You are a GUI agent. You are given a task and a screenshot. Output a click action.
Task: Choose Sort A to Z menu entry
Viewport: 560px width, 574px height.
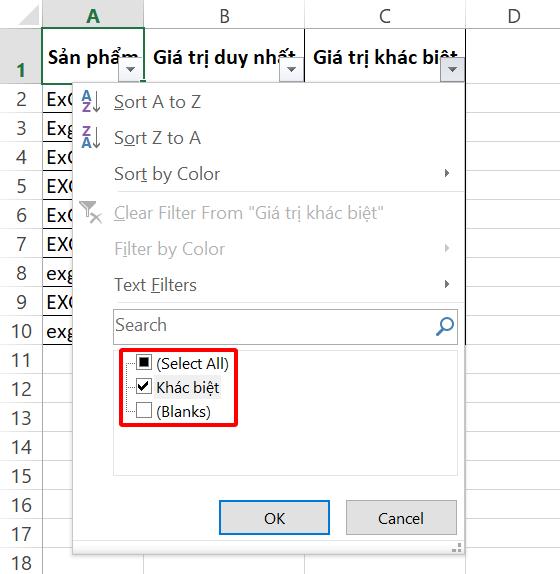coord(269,102)
